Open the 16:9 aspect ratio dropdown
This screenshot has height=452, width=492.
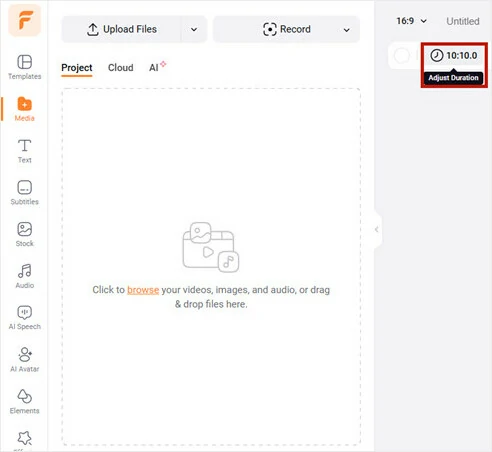411,21
